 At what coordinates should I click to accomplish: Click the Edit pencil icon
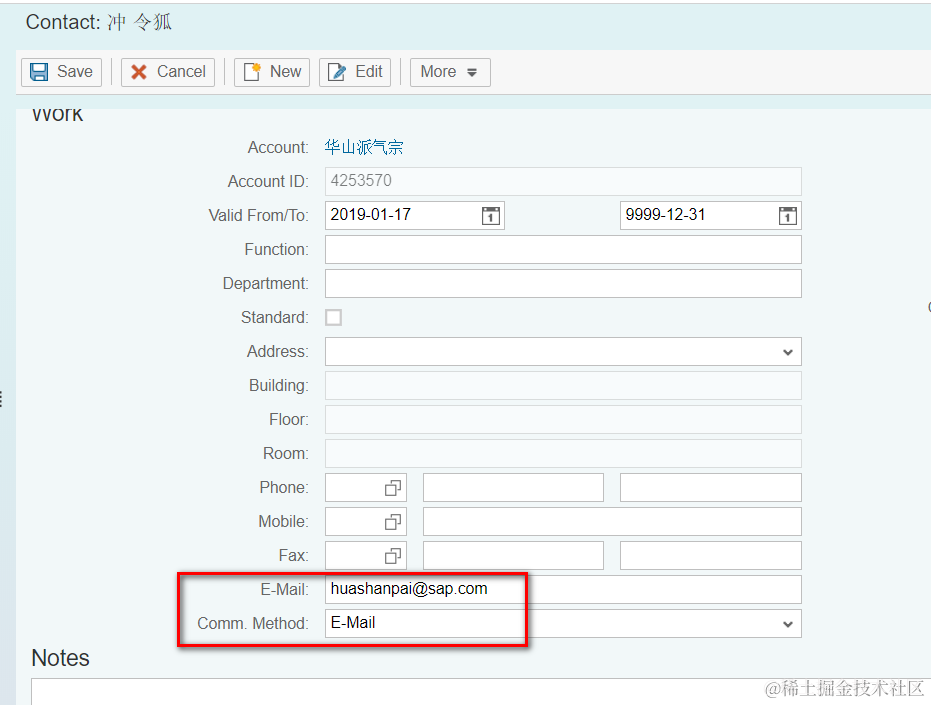337,72
